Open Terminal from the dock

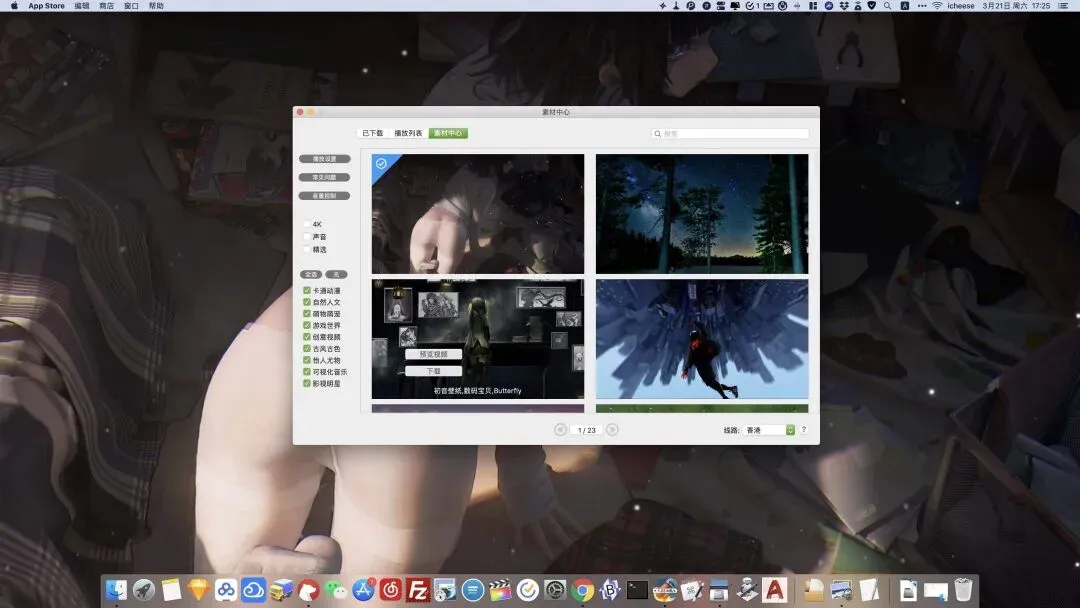click(x=637, y=589)
